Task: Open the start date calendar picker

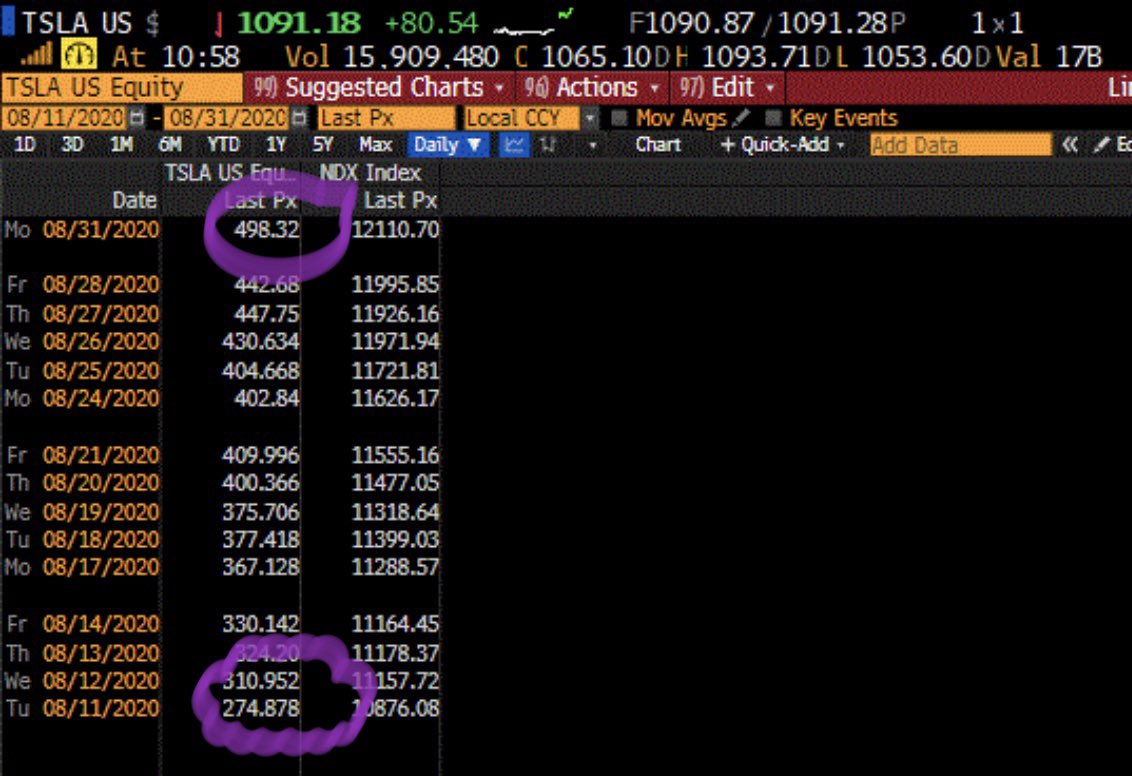Action: [x=136, y=118]
